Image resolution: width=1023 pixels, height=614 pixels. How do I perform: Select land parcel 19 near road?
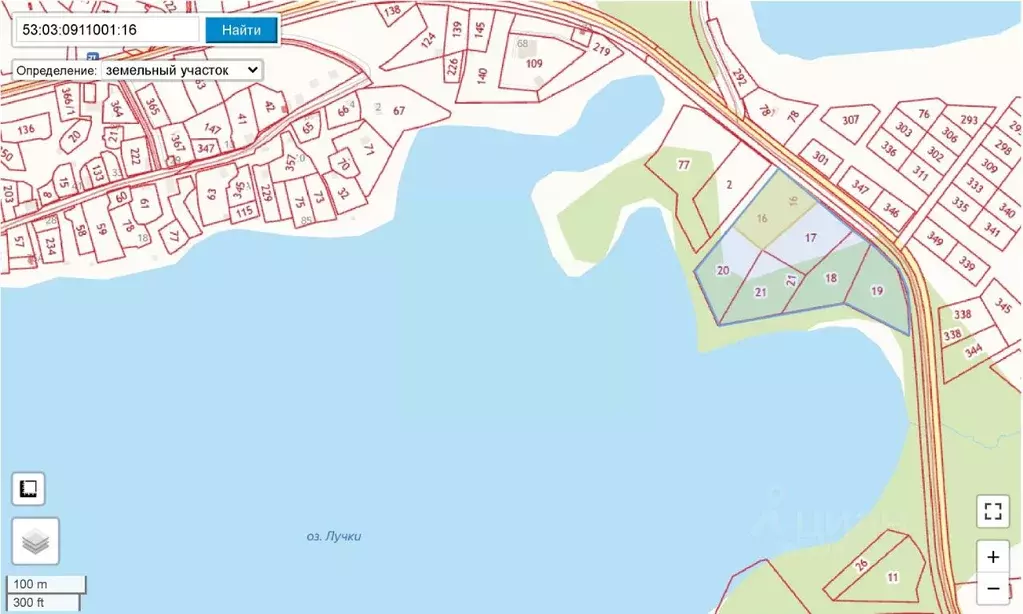(877, 291)
